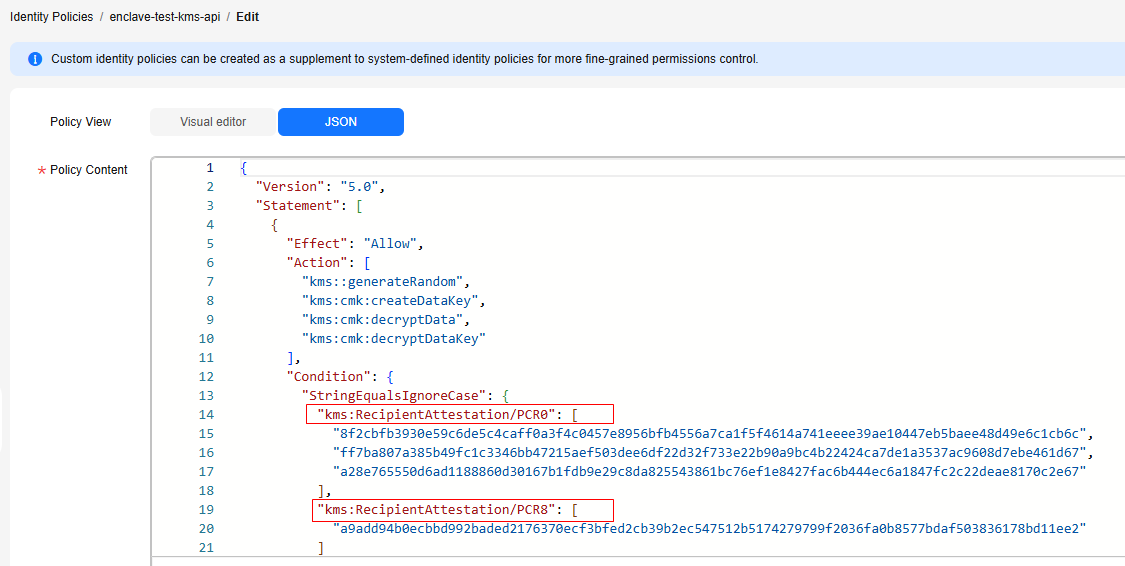Click the kms:cmk:decryptData action line
Image resolution: width=1125 pixels, height=566 pixels.
386,319
